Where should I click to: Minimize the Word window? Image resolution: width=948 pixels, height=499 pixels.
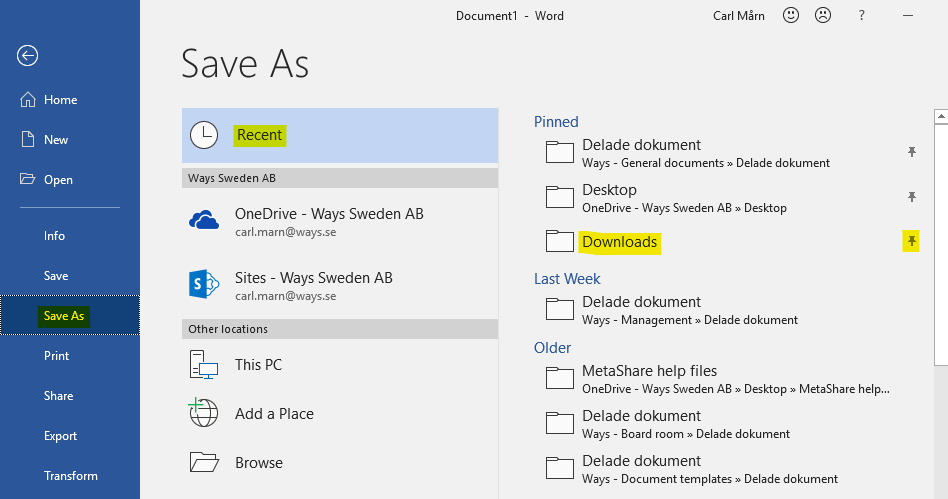tap(908, 16)
